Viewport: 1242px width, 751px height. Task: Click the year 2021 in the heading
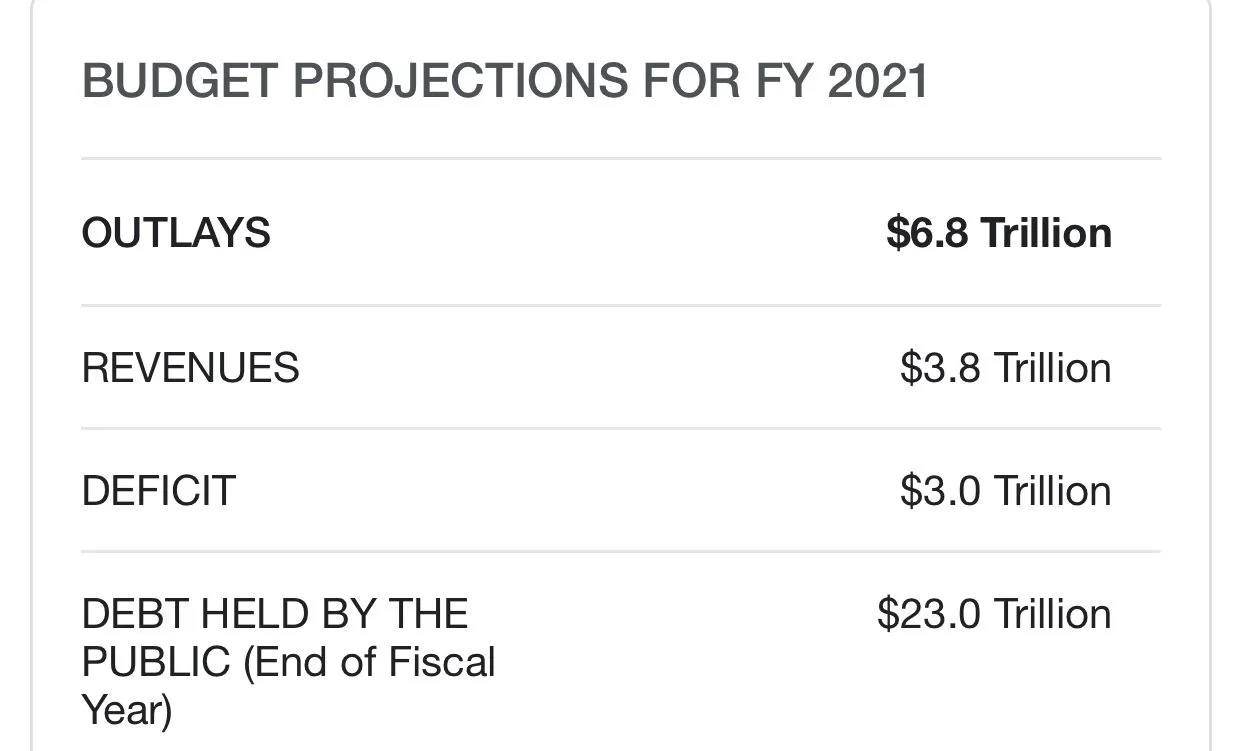pos(878,81)
